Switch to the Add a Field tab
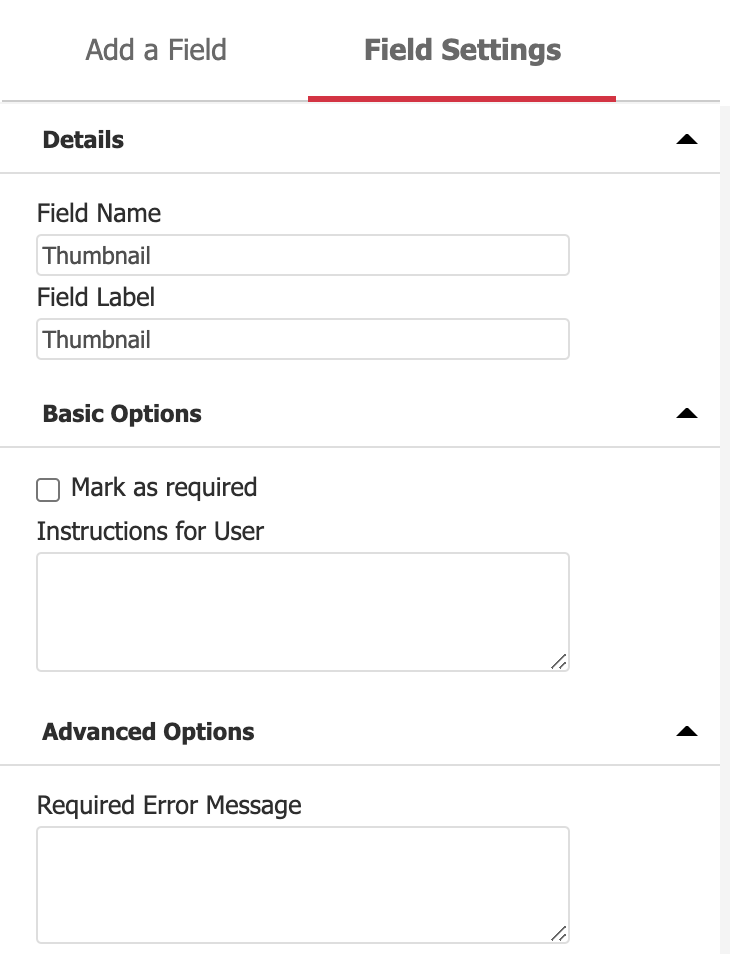730x954 pixels. 156,50
